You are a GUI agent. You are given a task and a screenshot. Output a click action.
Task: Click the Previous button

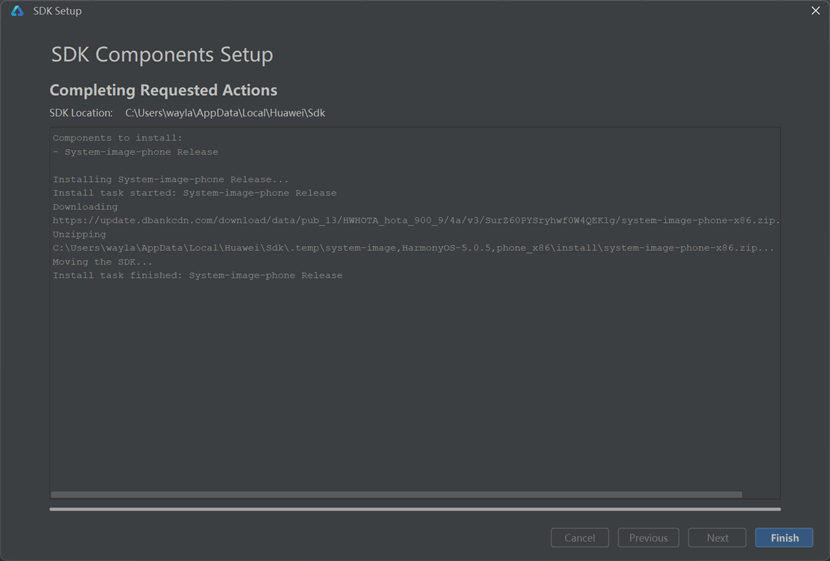[x=648, y=538]
